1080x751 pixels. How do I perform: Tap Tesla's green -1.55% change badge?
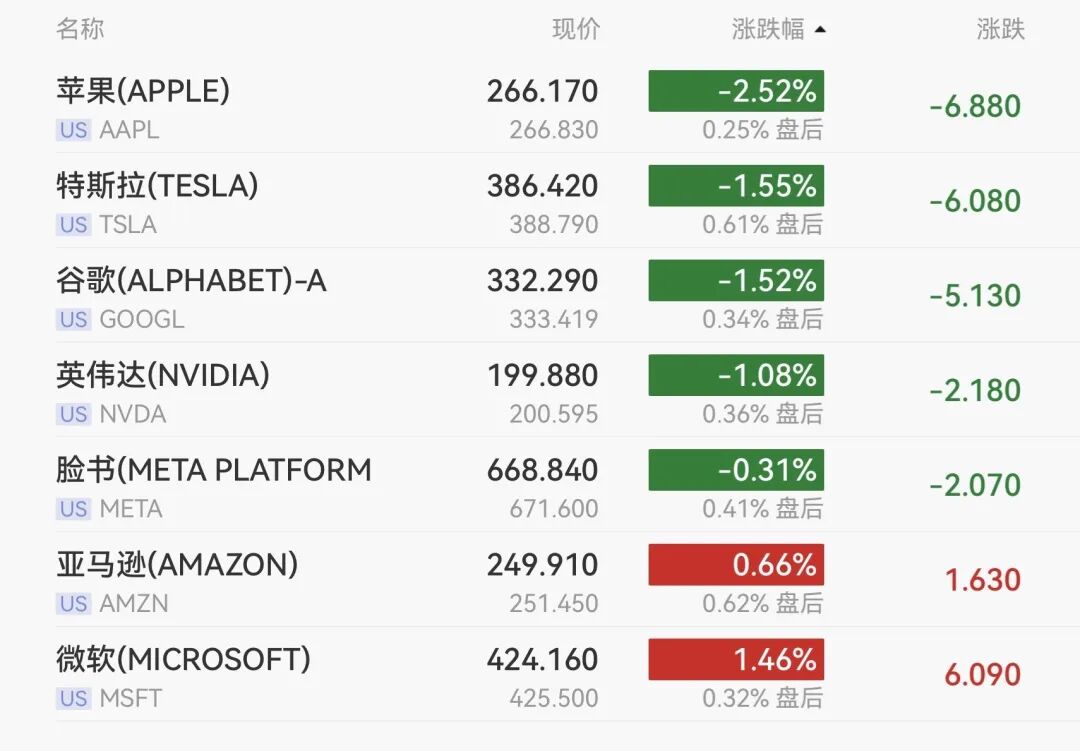pos(736,186)
